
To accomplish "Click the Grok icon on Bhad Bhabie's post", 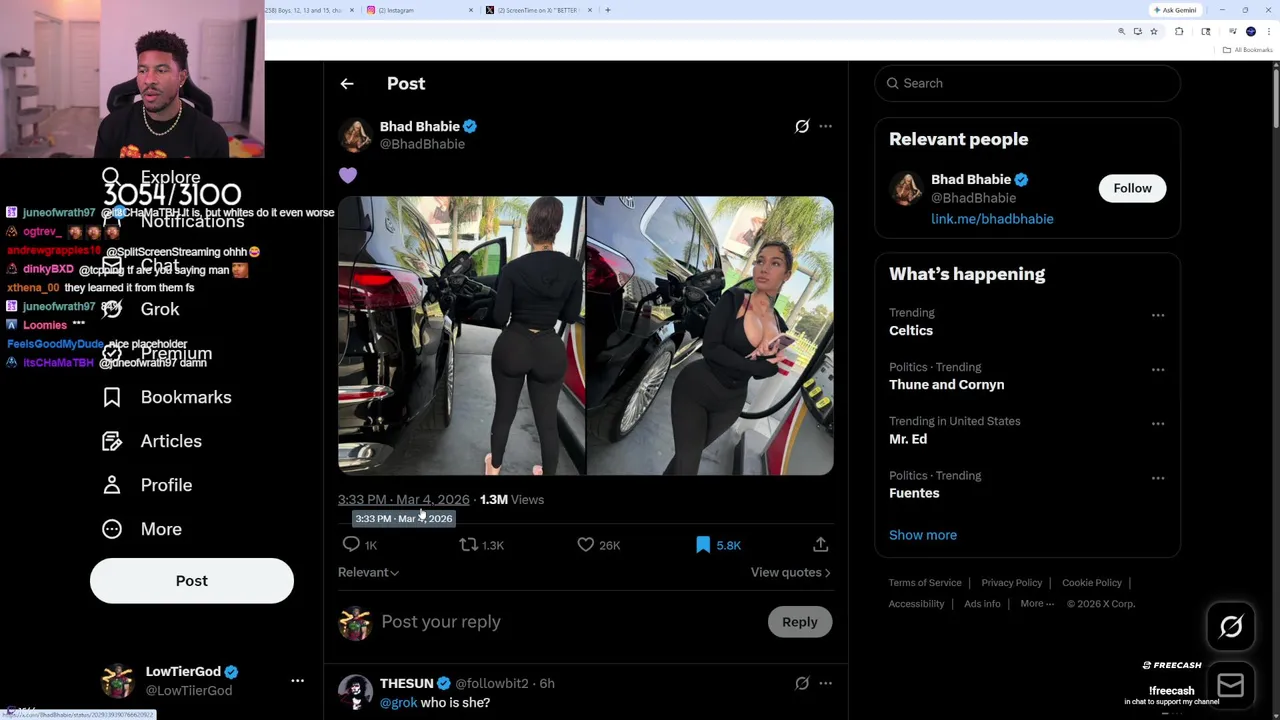I will [802, 127].
